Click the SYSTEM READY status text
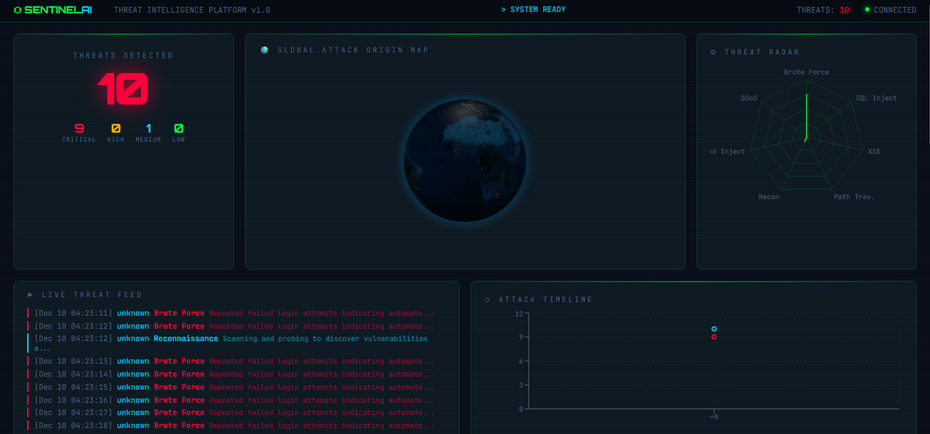 (534, 9)
